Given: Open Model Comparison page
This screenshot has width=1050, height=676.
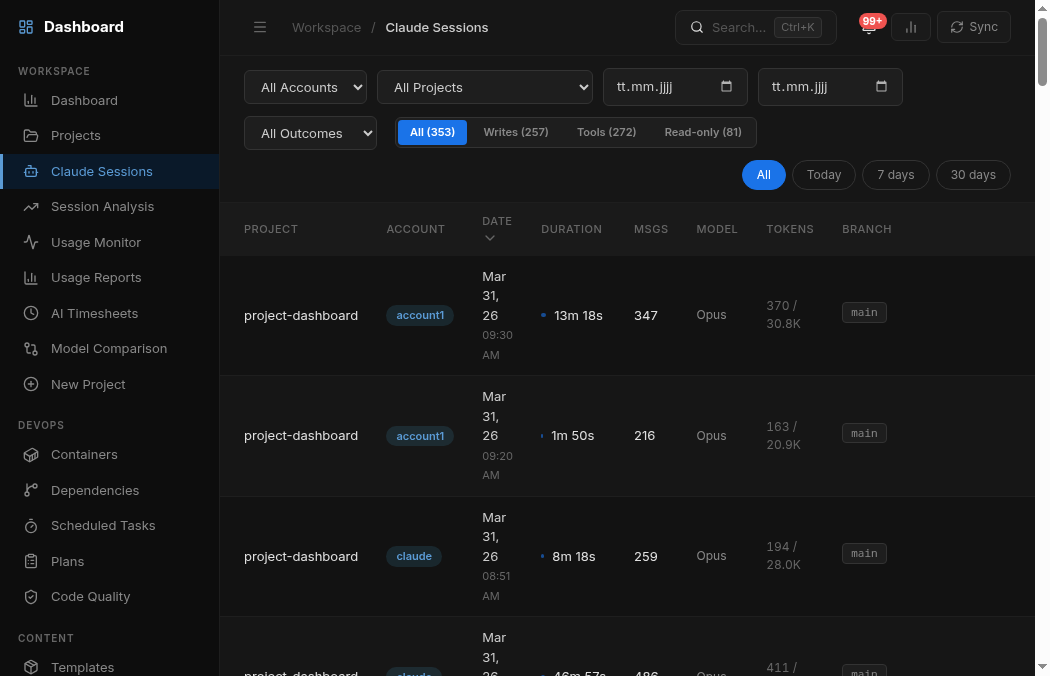Looking at the screenshot, I should (109, 349).
